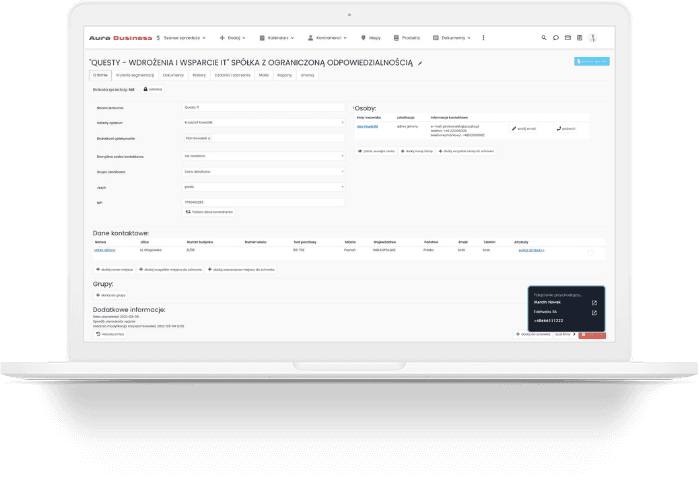699x482 pixels.
Task: Click the wyślij email button
Action: point(523,129)
